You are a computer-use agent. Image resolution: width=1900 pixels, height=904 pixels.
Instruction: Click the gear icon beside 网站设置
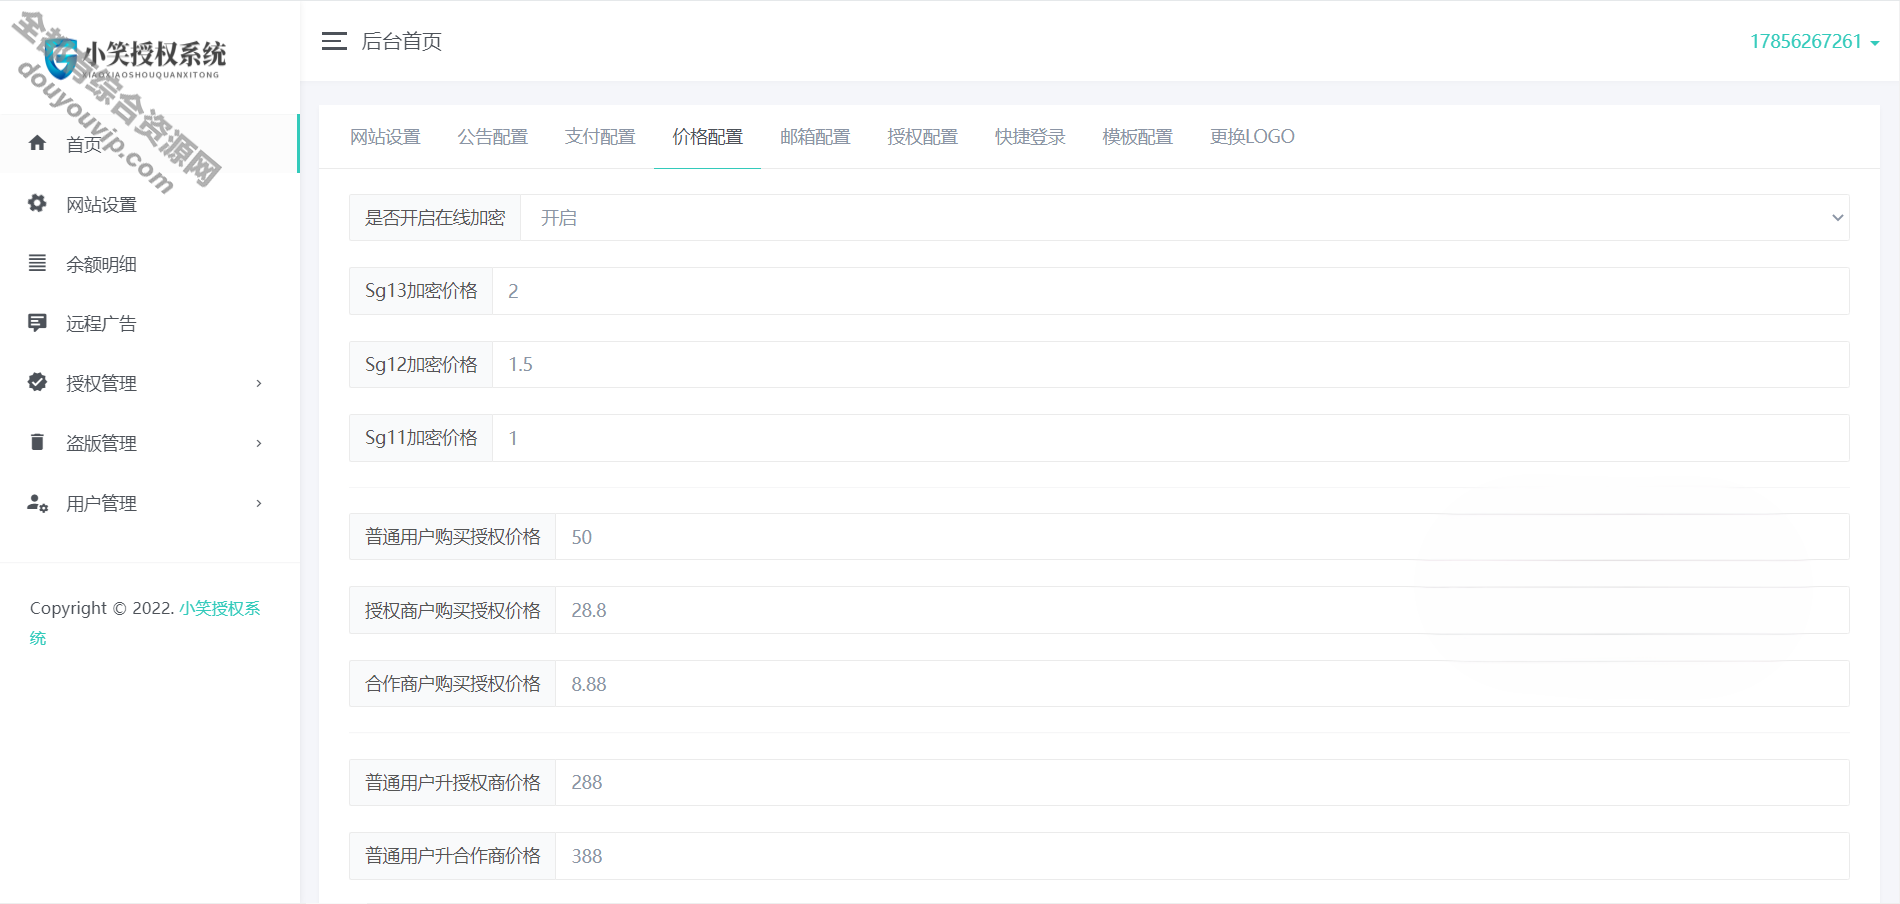[37, 203]
